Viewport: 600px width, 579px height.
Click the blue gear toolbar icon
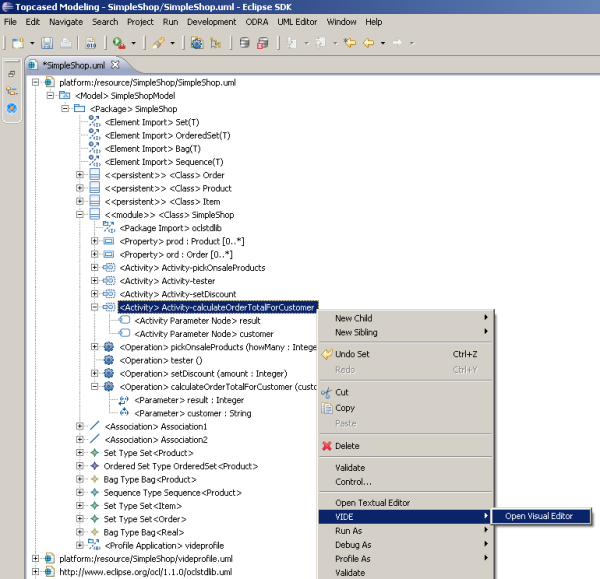pyautogui.click(x=197, y=43)
